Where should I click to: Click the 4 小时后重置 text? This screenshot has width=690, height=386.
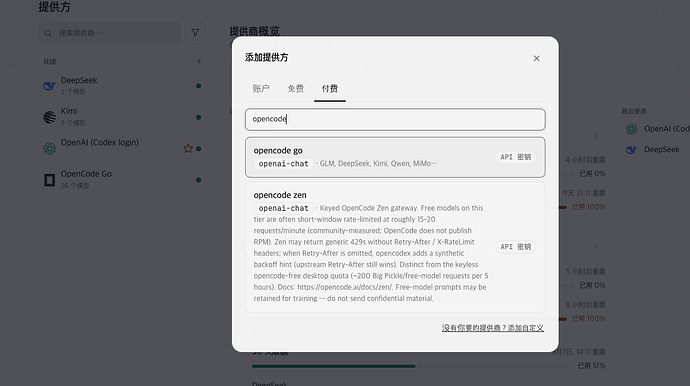click(x=585, y=160)
